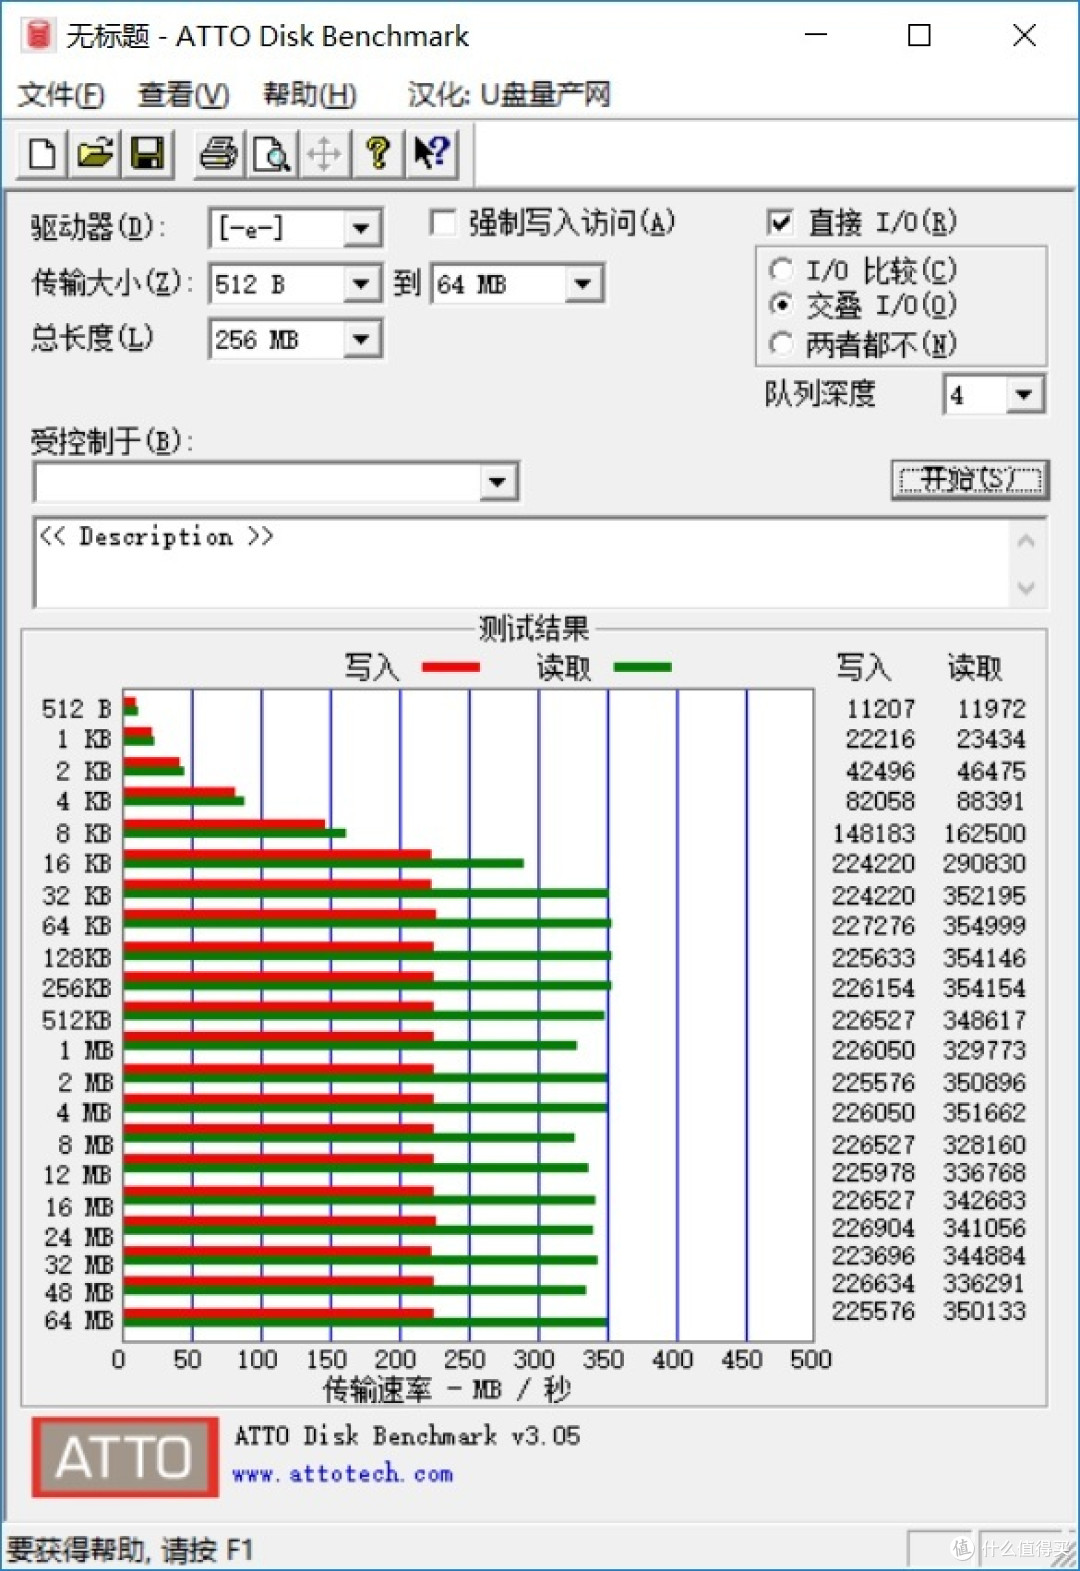Click the 8 KB read value 162500
1080x1571 pixels.
(984, 833)
